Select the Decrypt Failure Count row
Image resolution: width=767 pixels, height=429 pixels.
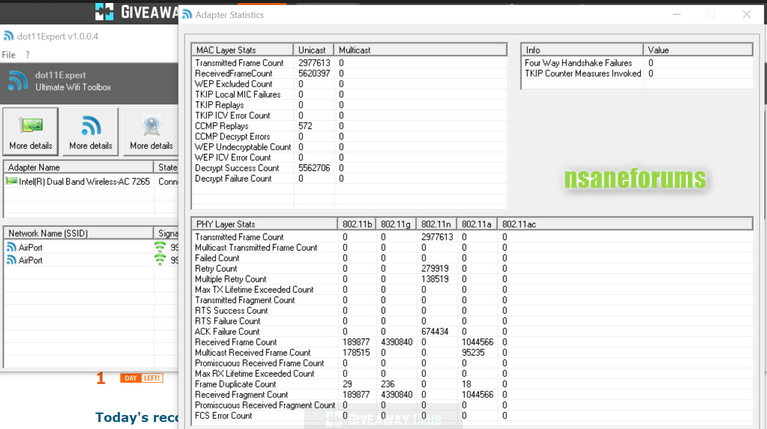[x=349, y=179]
